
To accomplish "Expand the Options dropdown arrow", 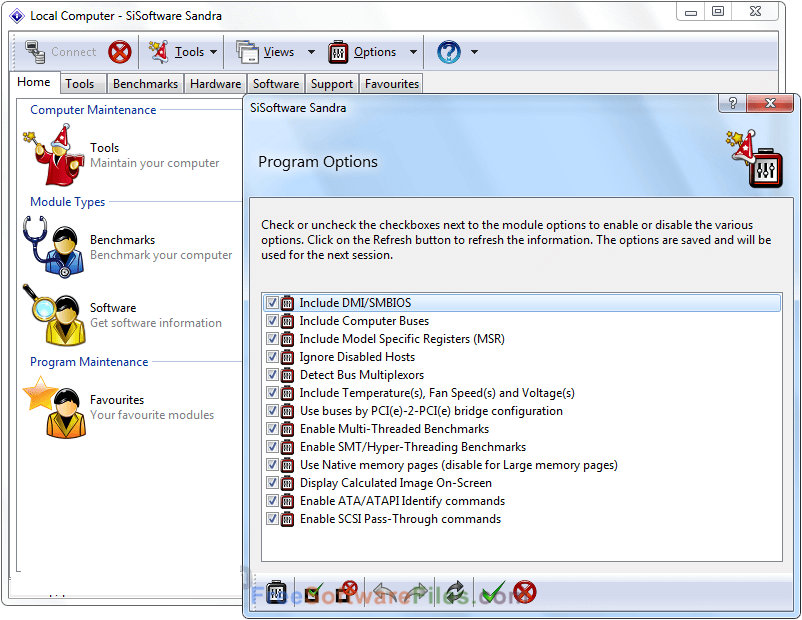I will 413,52.
